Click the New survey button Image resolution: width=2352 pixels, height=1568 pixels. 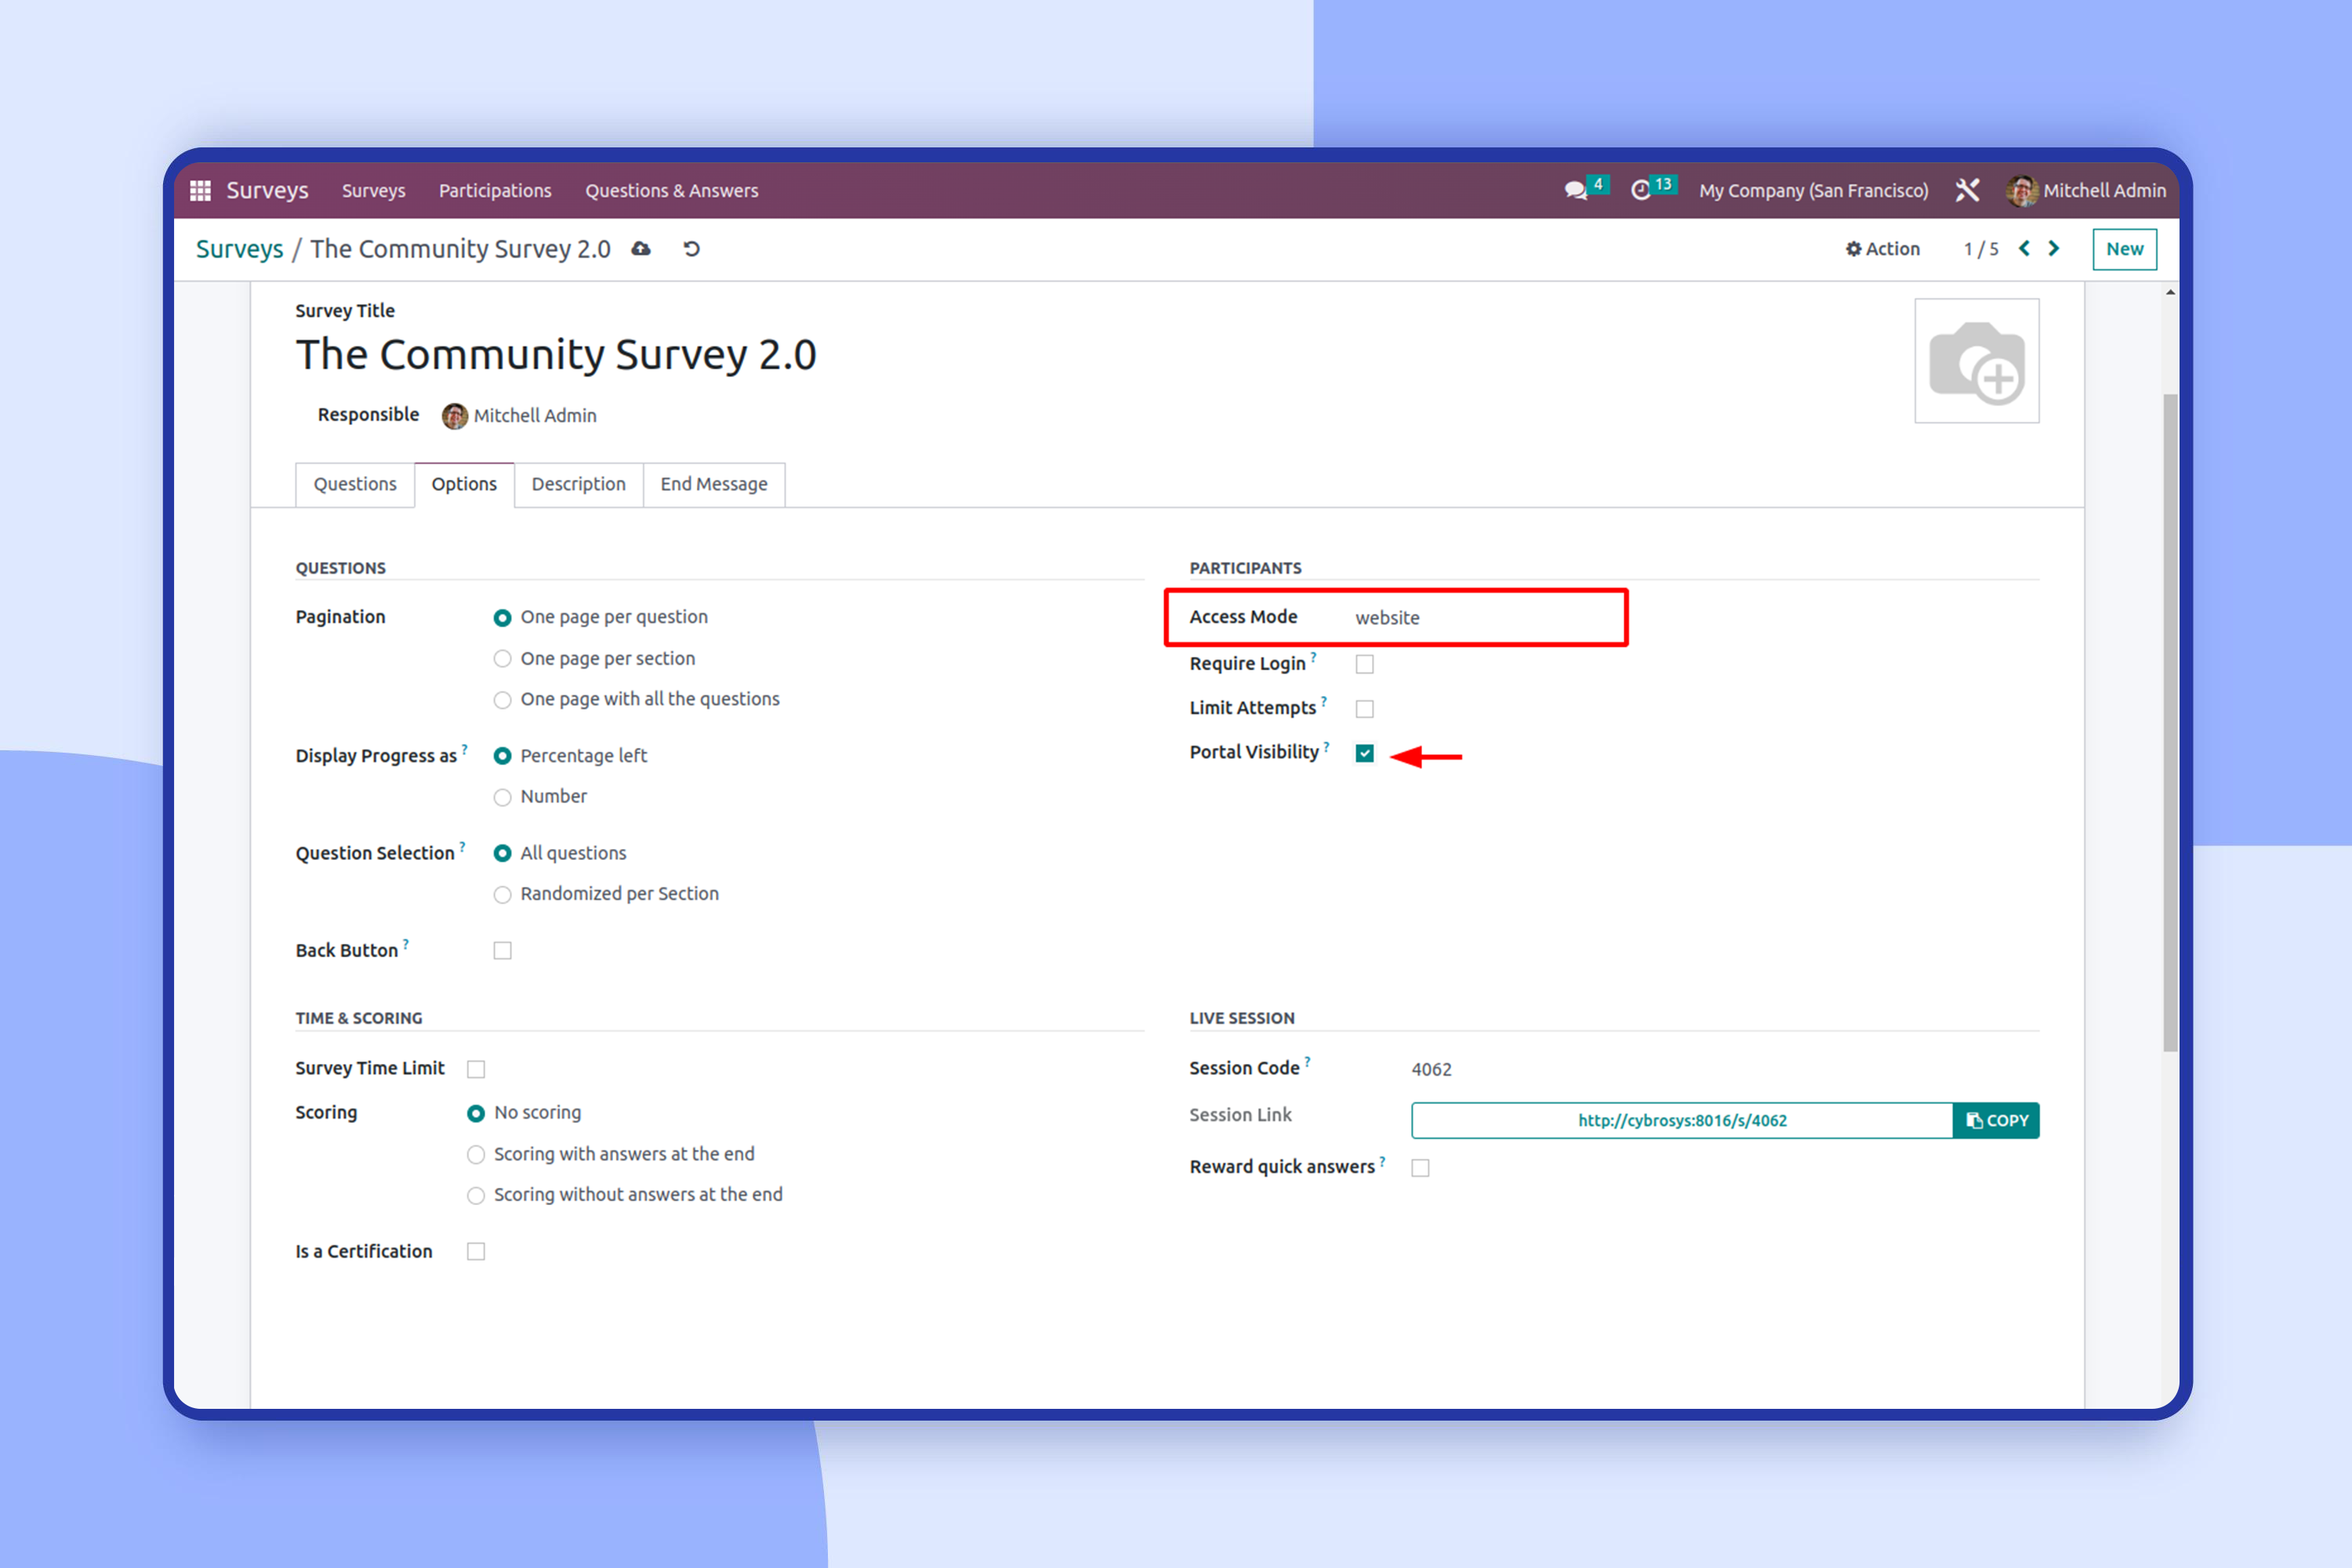click(2124, 249)
